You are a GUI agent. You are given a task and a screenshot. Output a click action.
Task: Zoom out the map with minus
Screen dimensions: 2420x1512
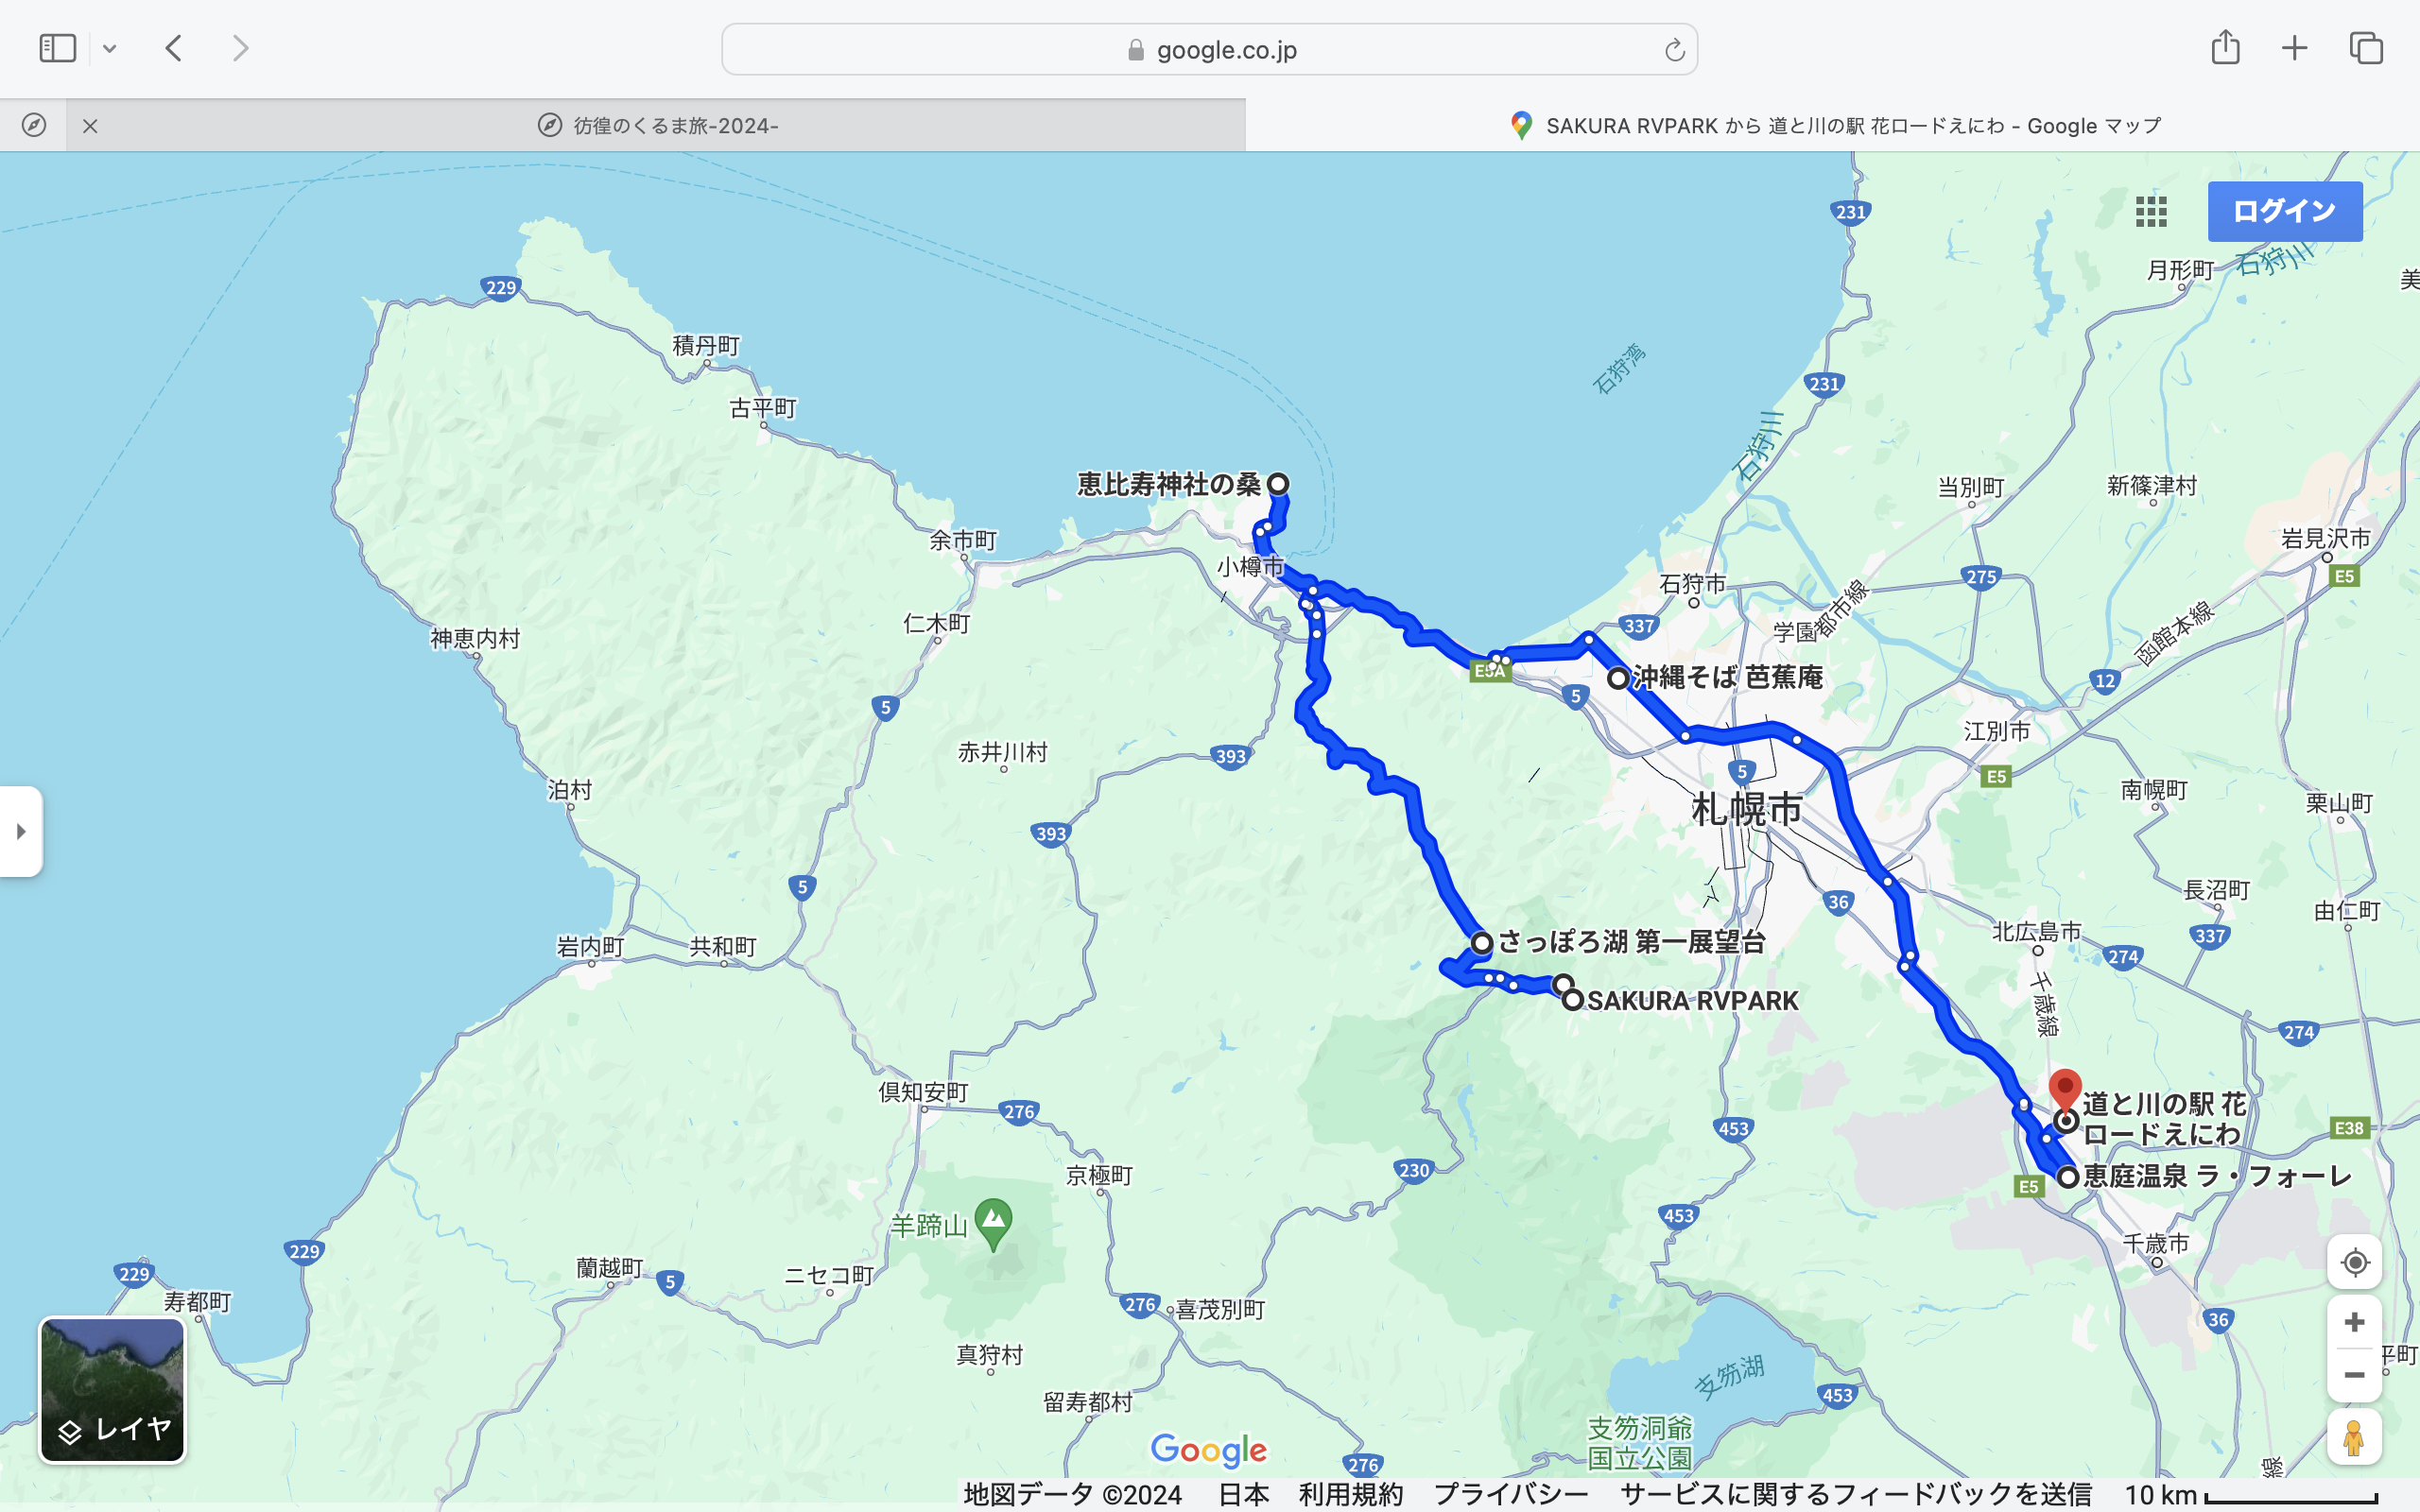[x=2354, y=1375]
